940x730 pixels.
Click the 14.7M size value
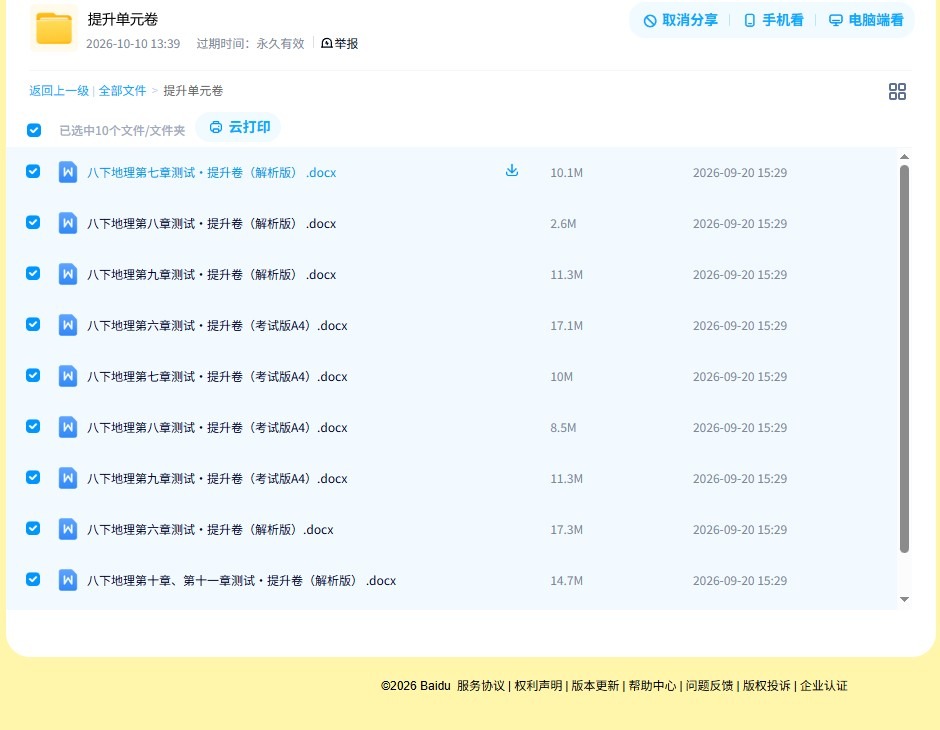point(567,580)
